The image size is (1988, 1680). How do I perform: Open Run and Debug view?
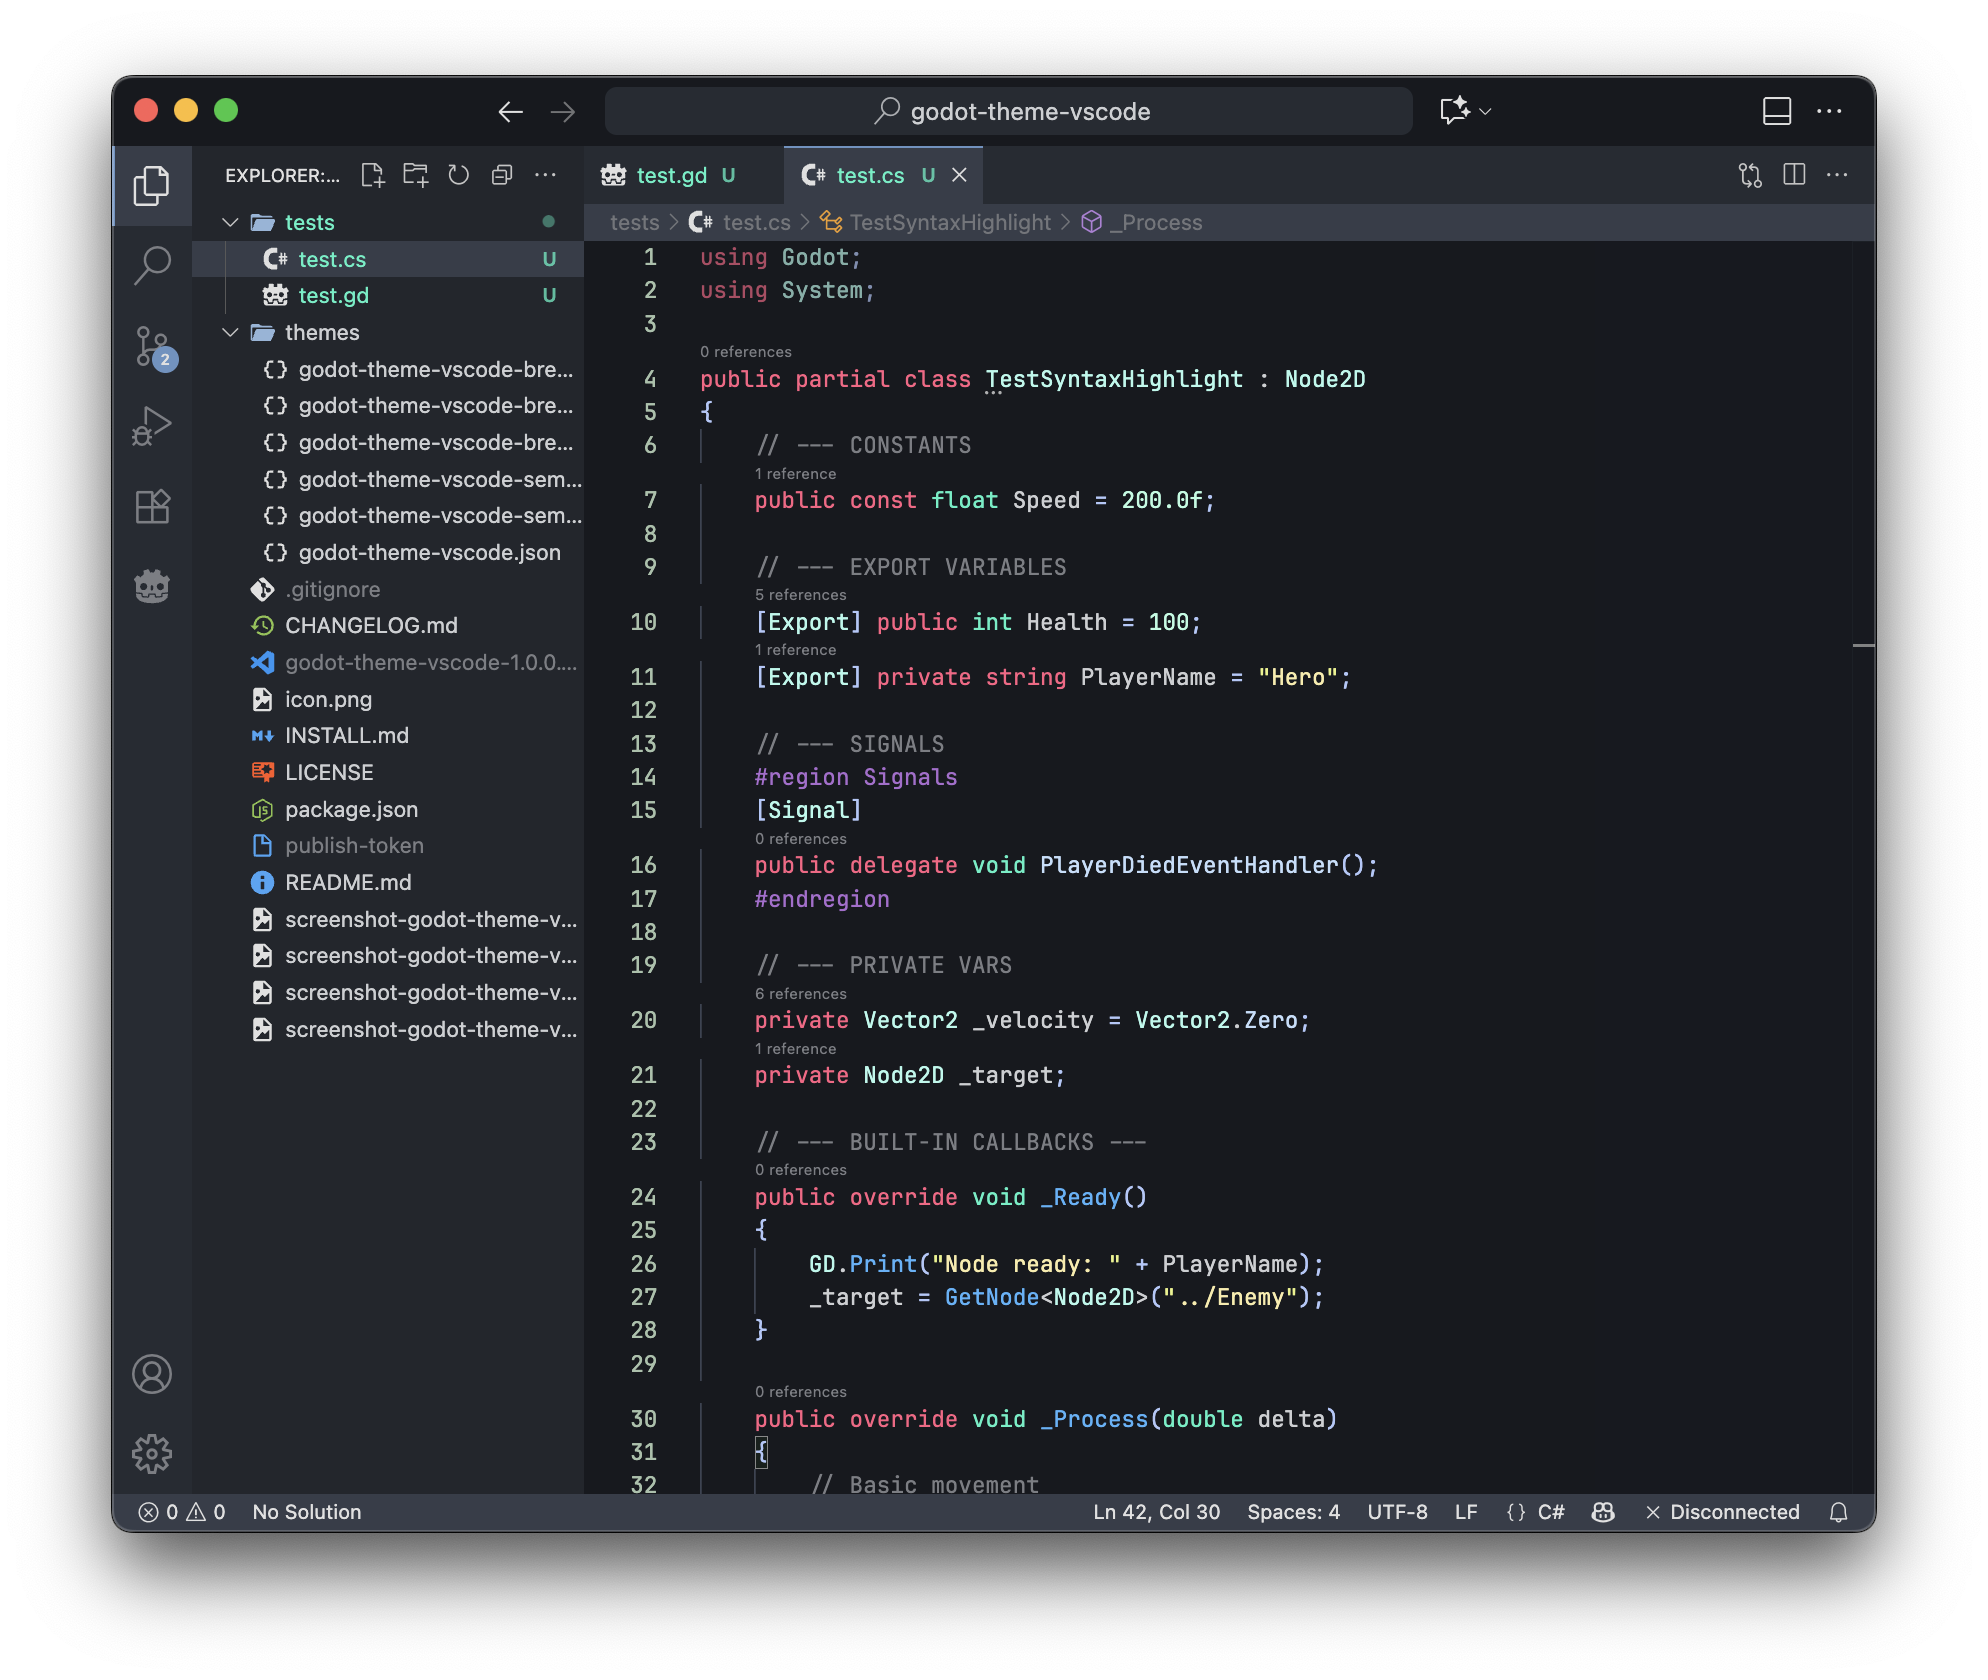(x=152, y=426)
